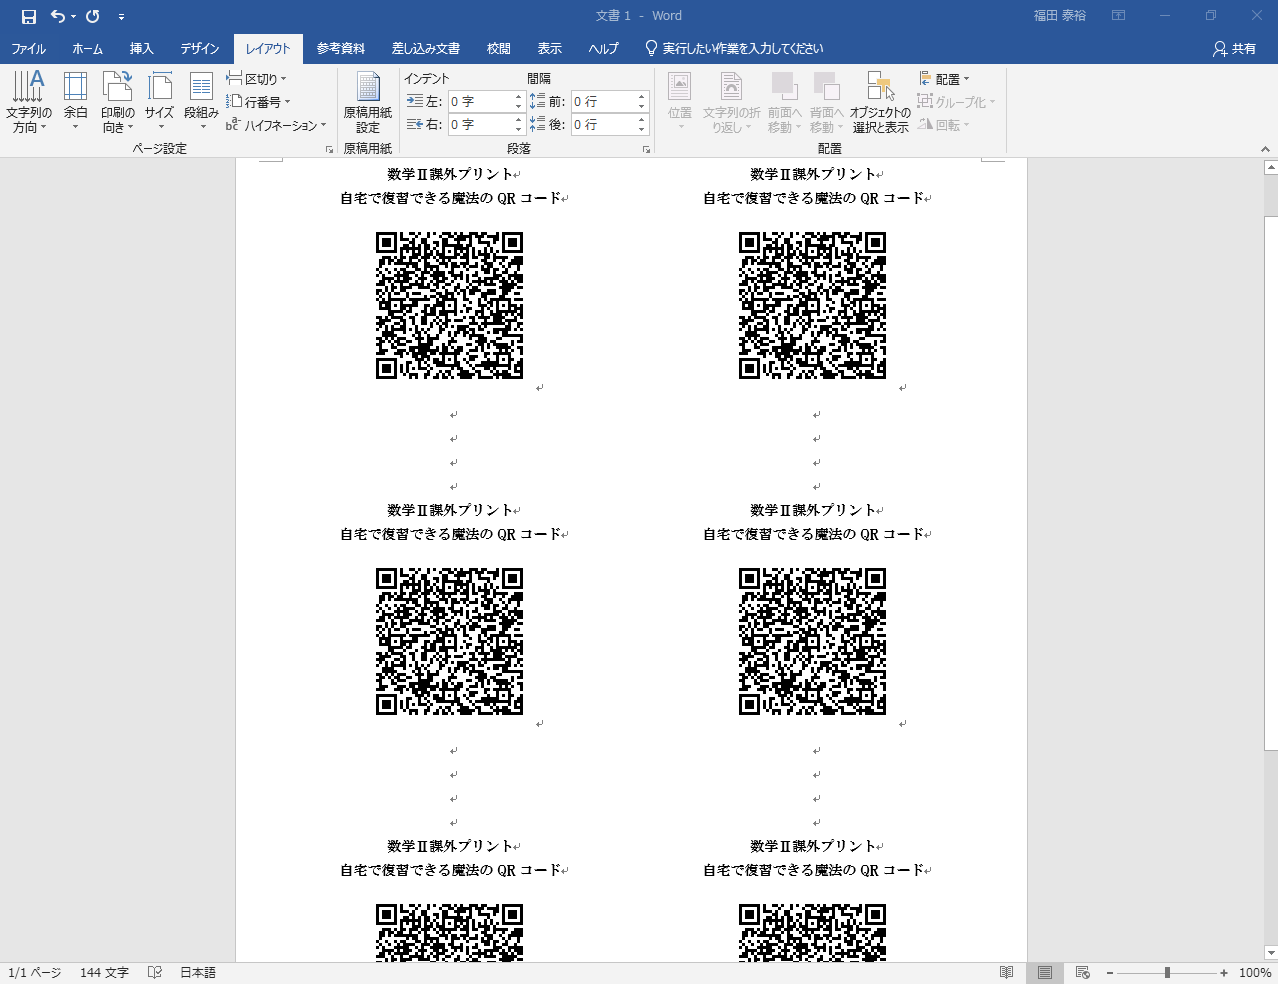Switch to the 表示 tab

pos(550,48)
